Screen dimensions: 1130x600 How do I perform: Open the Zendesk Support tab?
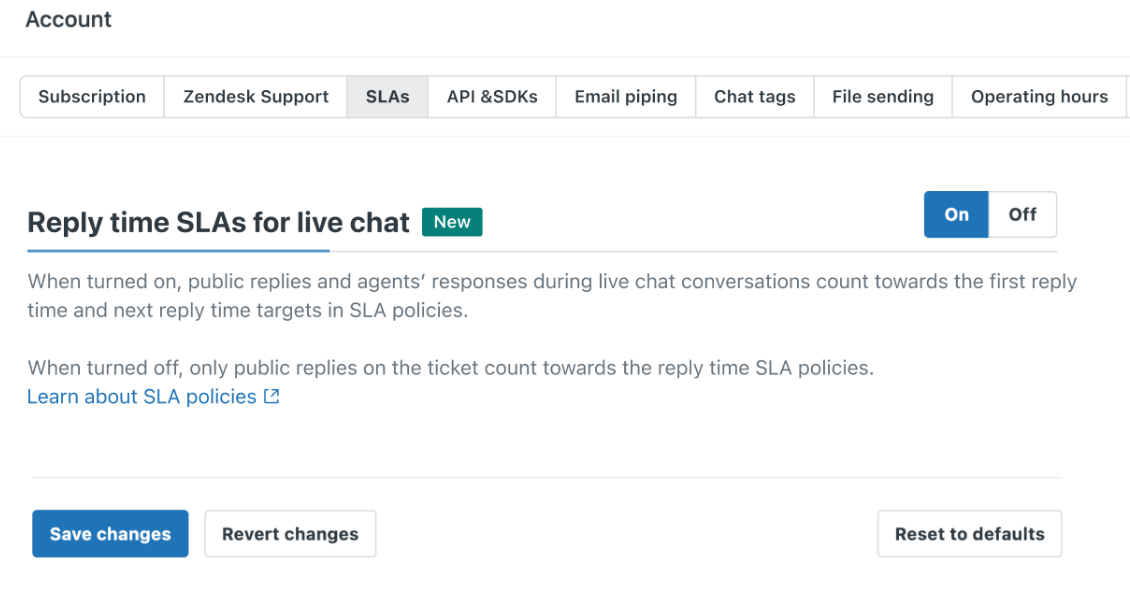click(255, 96)
